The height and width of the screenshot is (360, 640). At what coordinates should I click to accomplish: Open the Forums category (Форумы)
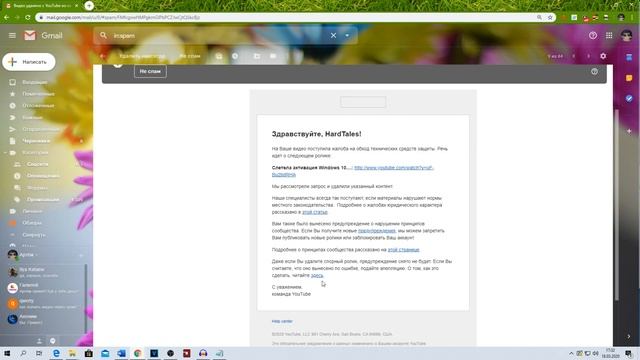tap(37, 188)
